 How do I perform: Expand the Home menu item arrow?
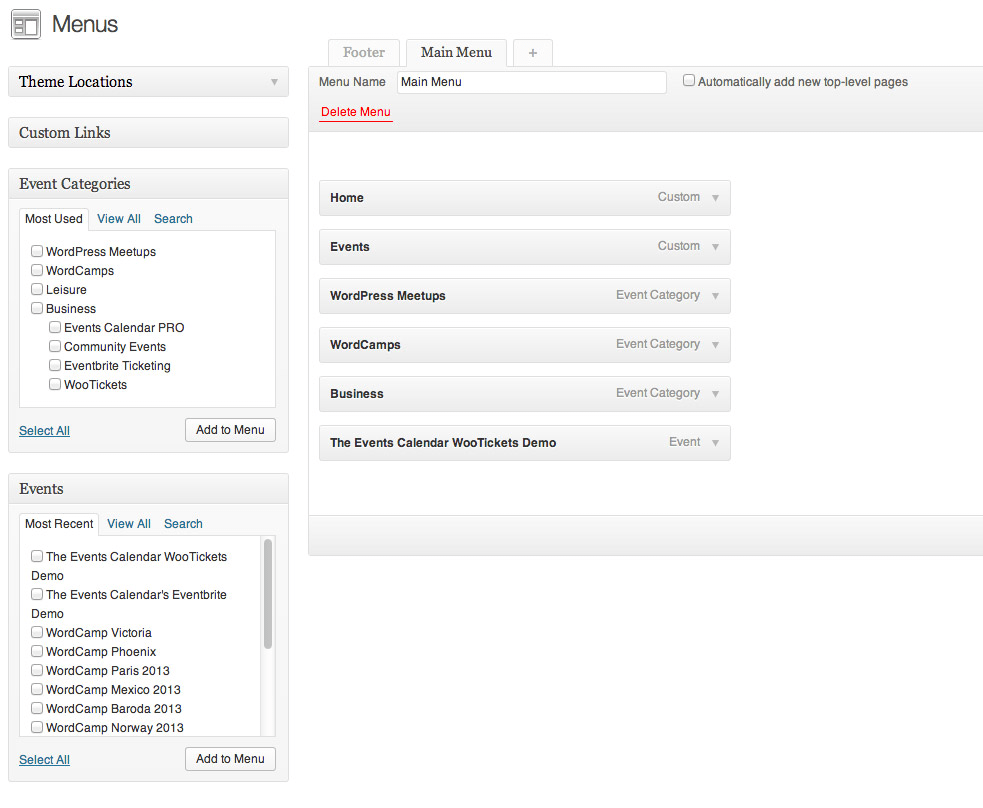point(715,198)
